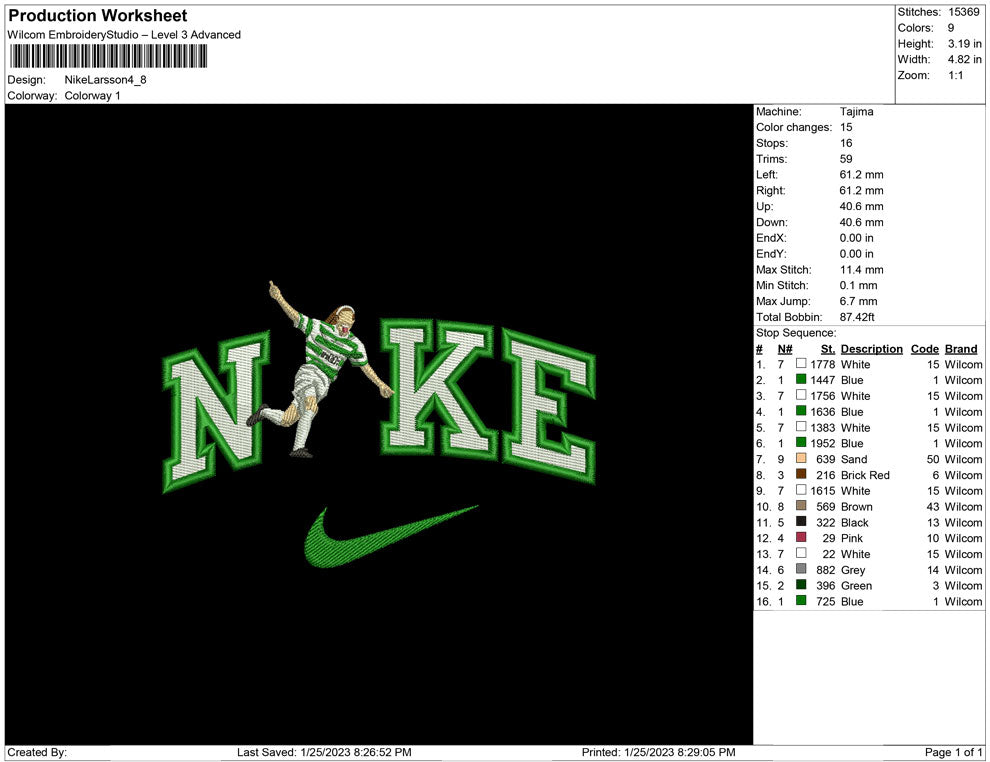This screenshot has height=762, width=990.
Task: Click the Sand description in row 7
Action: click(x=854, y=459)
